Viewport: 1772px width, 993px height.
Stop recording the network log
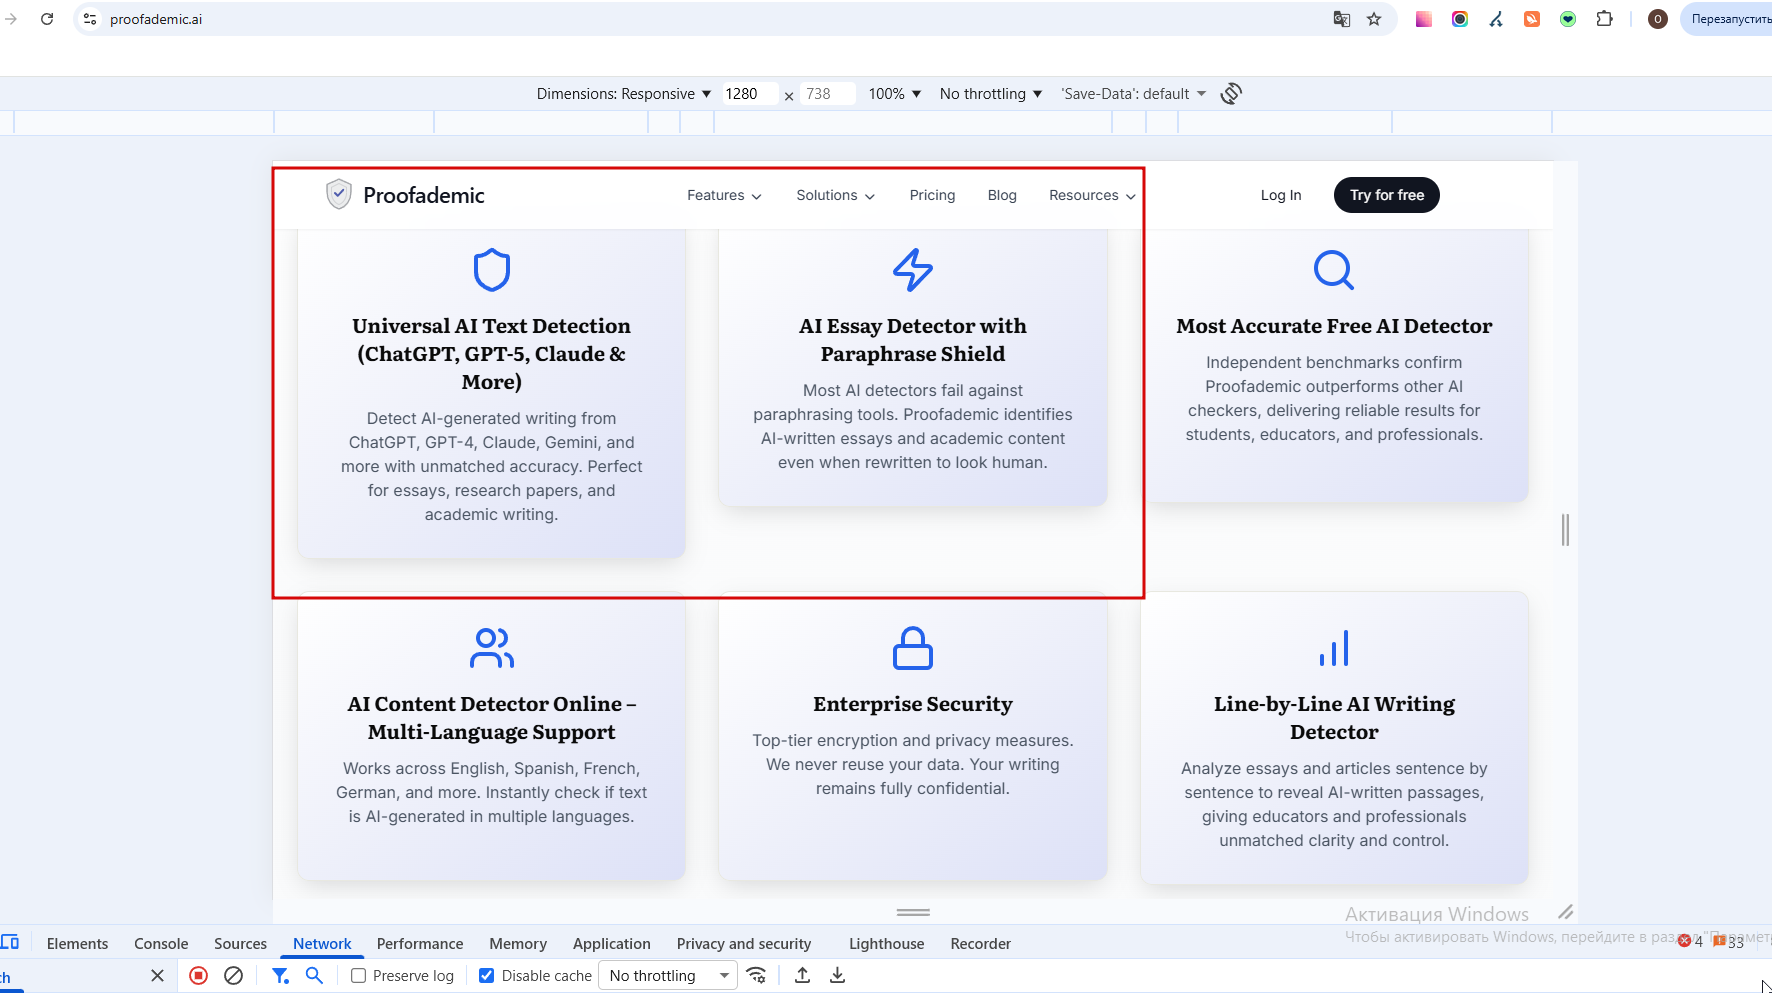(x=199, y=975)
